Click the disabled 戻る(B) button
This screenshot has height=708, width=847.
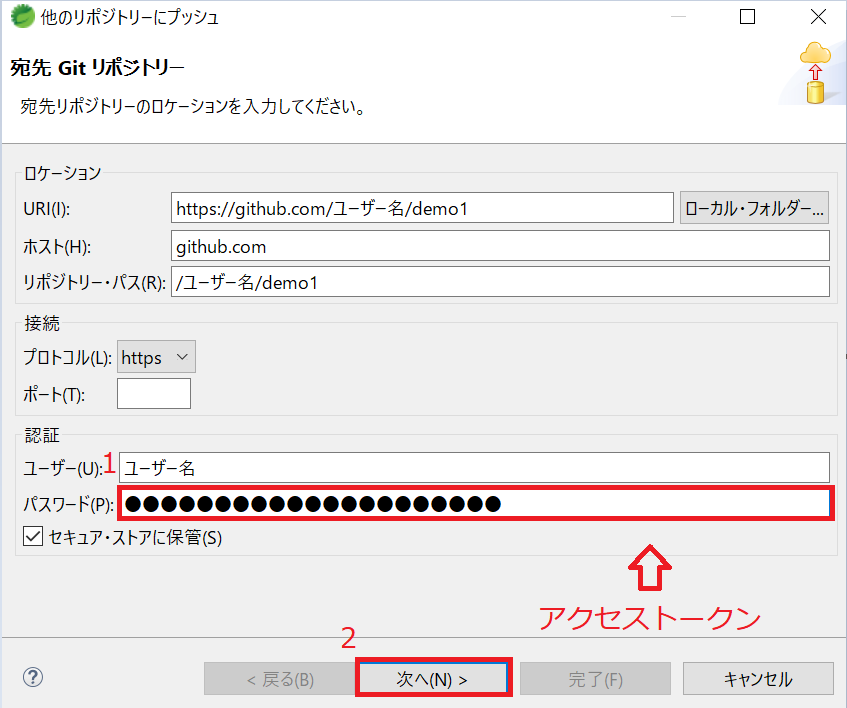coord(281,677)
